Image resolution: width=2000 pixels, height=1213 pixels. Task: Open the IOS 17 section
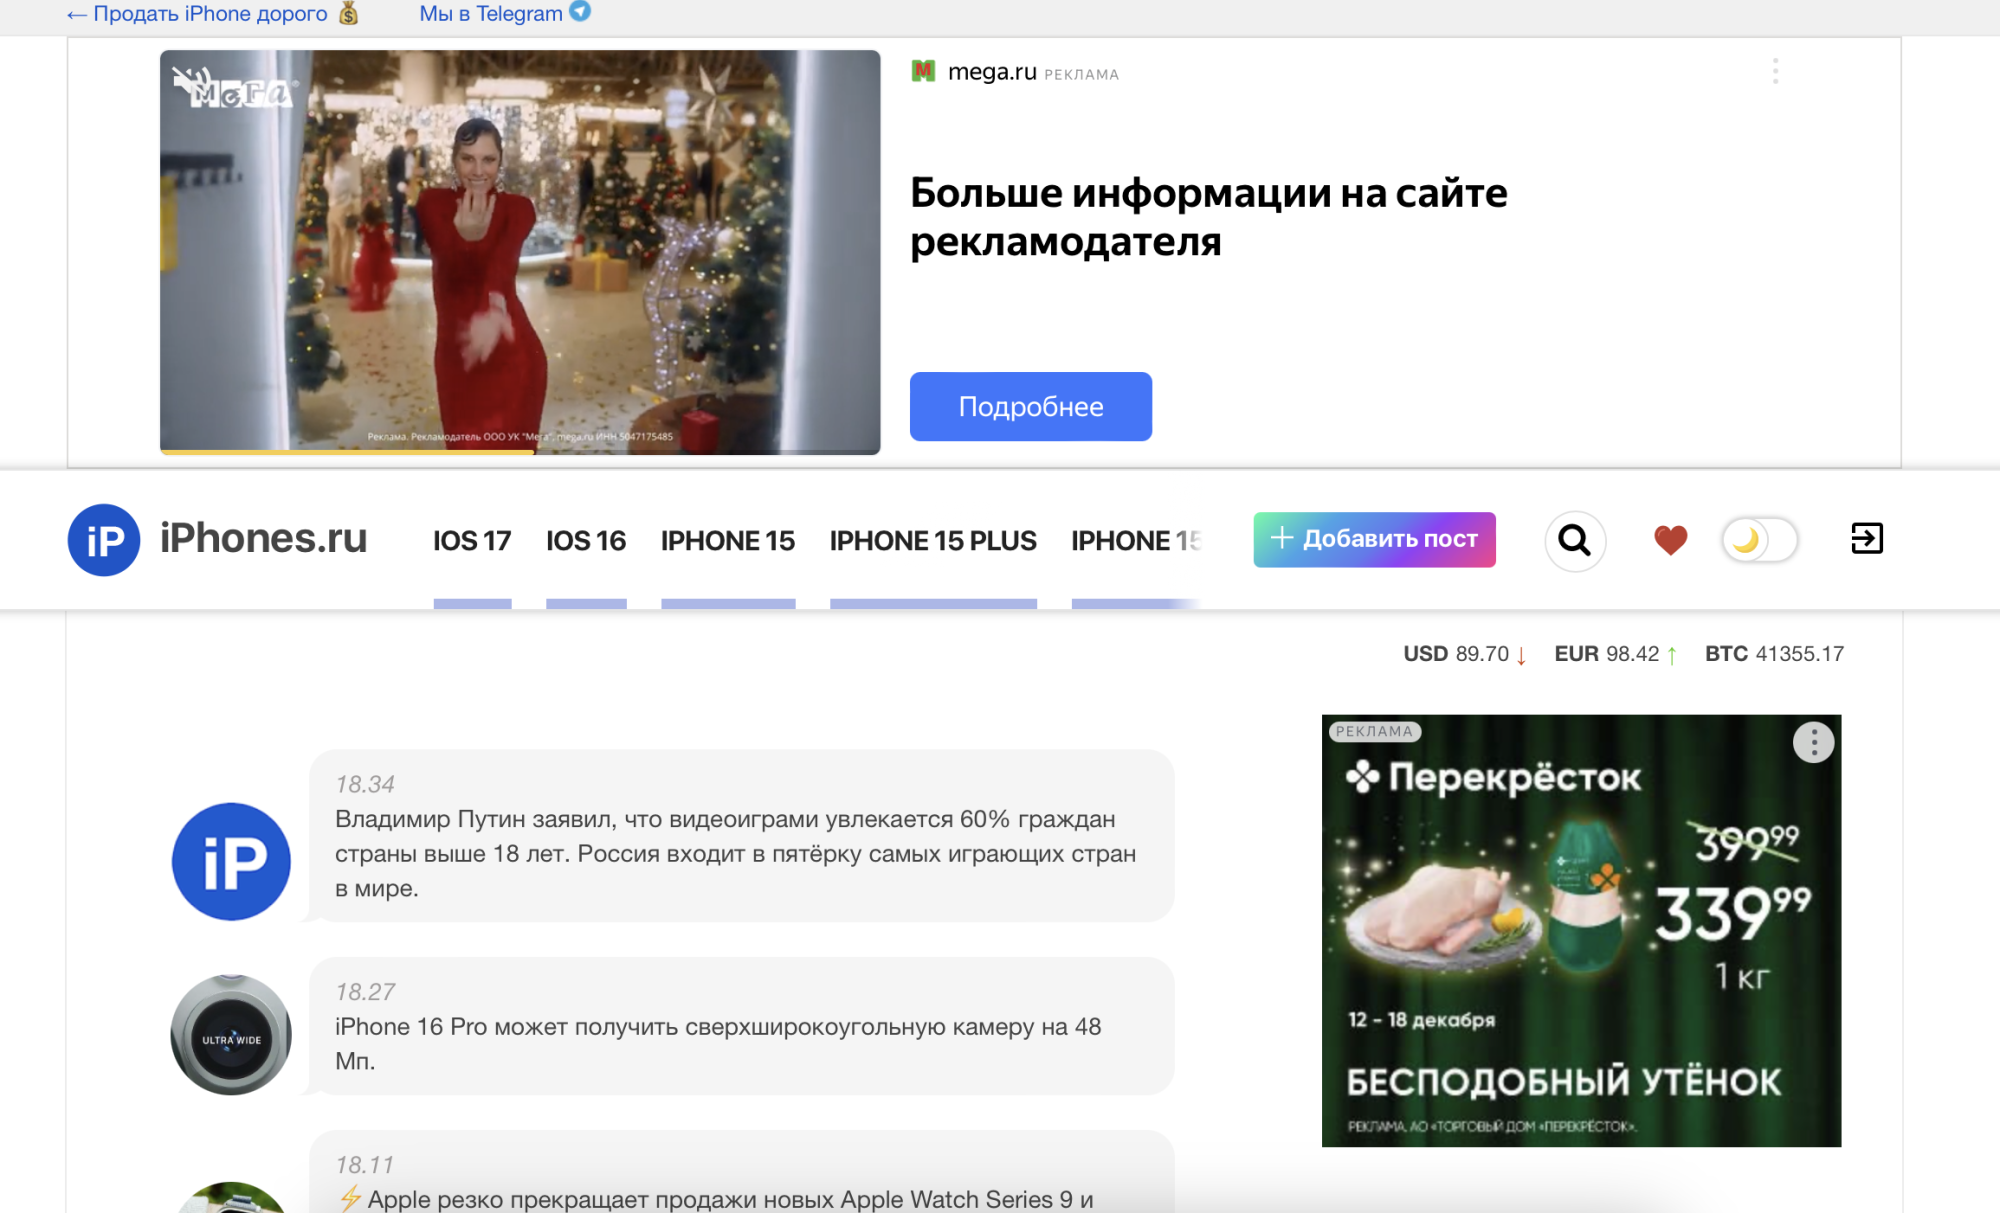coord(471,540)
